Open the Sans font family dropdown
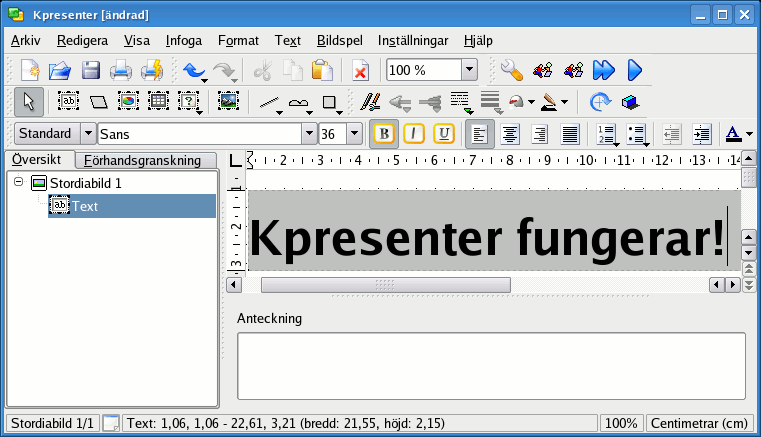 click(x=309, y=134)
